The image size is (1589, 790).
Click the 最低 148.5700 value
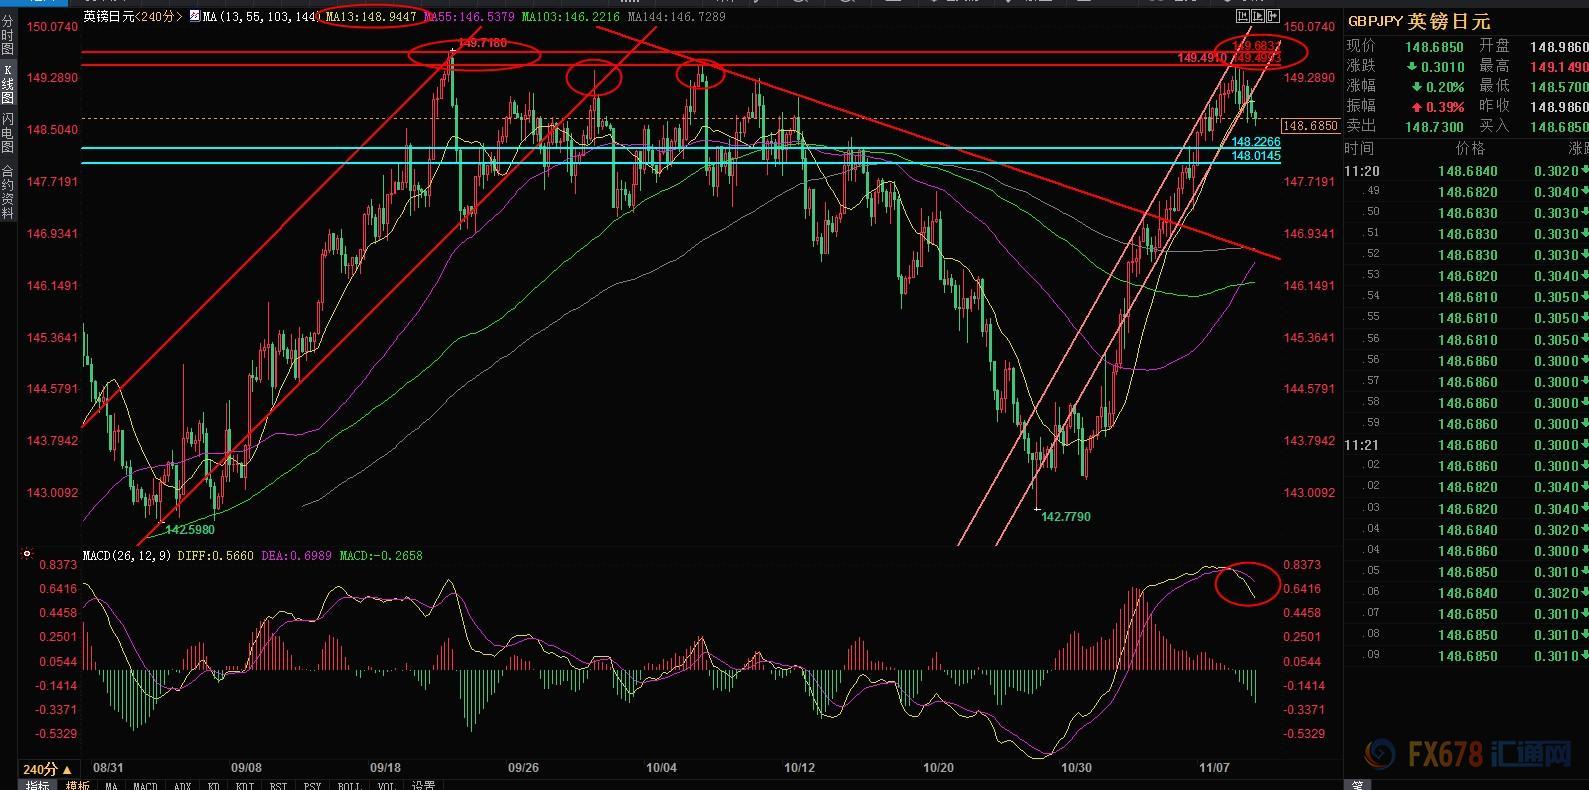click(1559, 87)
